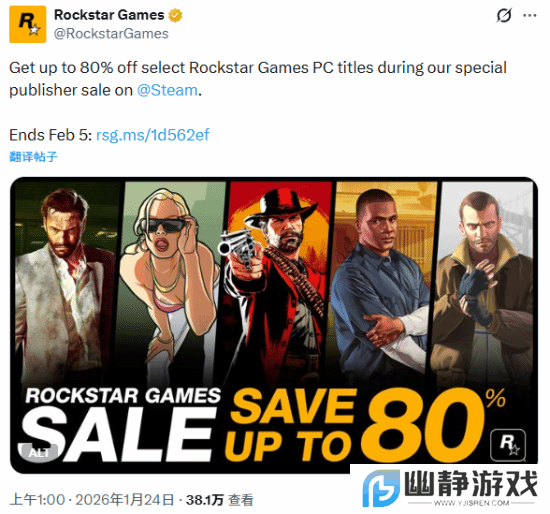Click 翻译帖子 to translate the post
550x514 pixels.
[x=33, y=156]
